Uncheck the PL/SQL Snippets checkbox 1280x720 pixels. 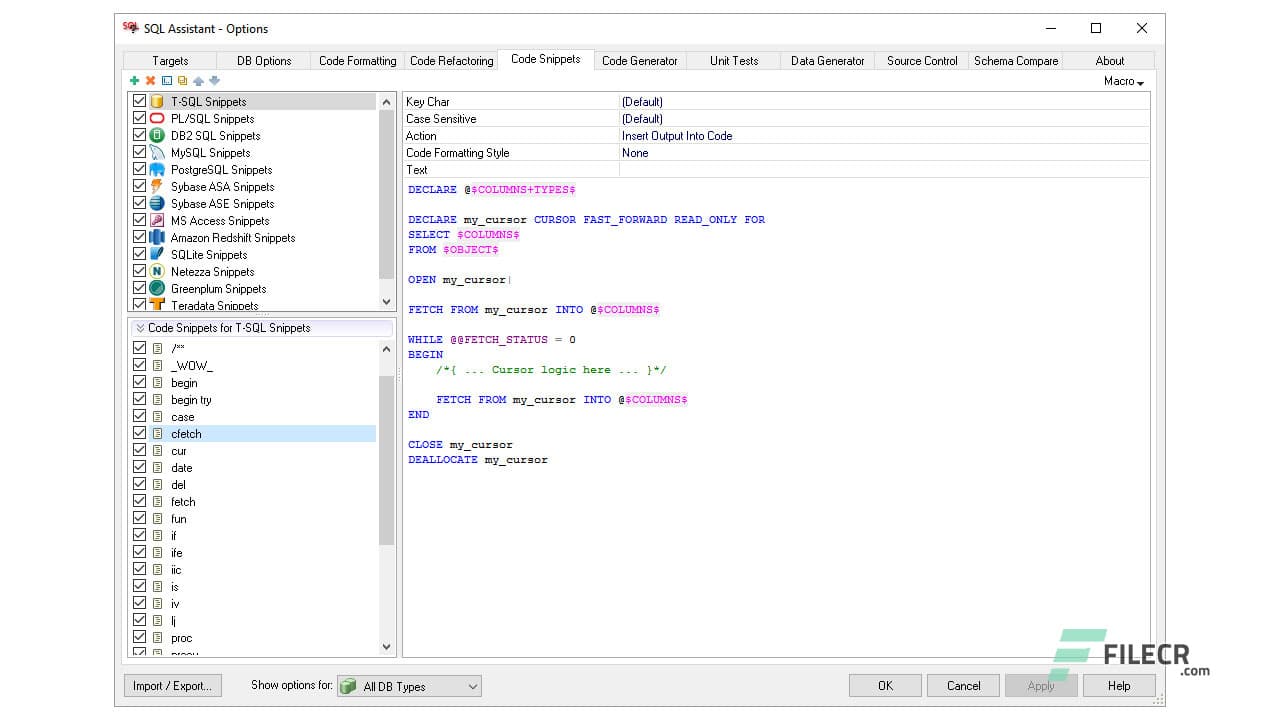click(139, 118)
